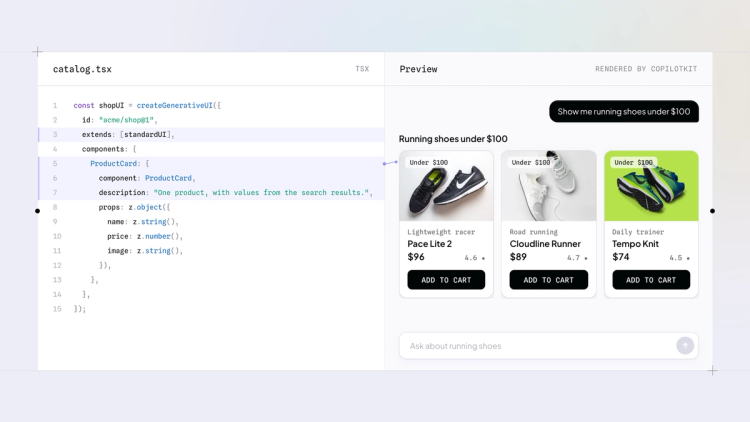Click the 4.7 star rating

pyautogui.click(x=577, y=258)
